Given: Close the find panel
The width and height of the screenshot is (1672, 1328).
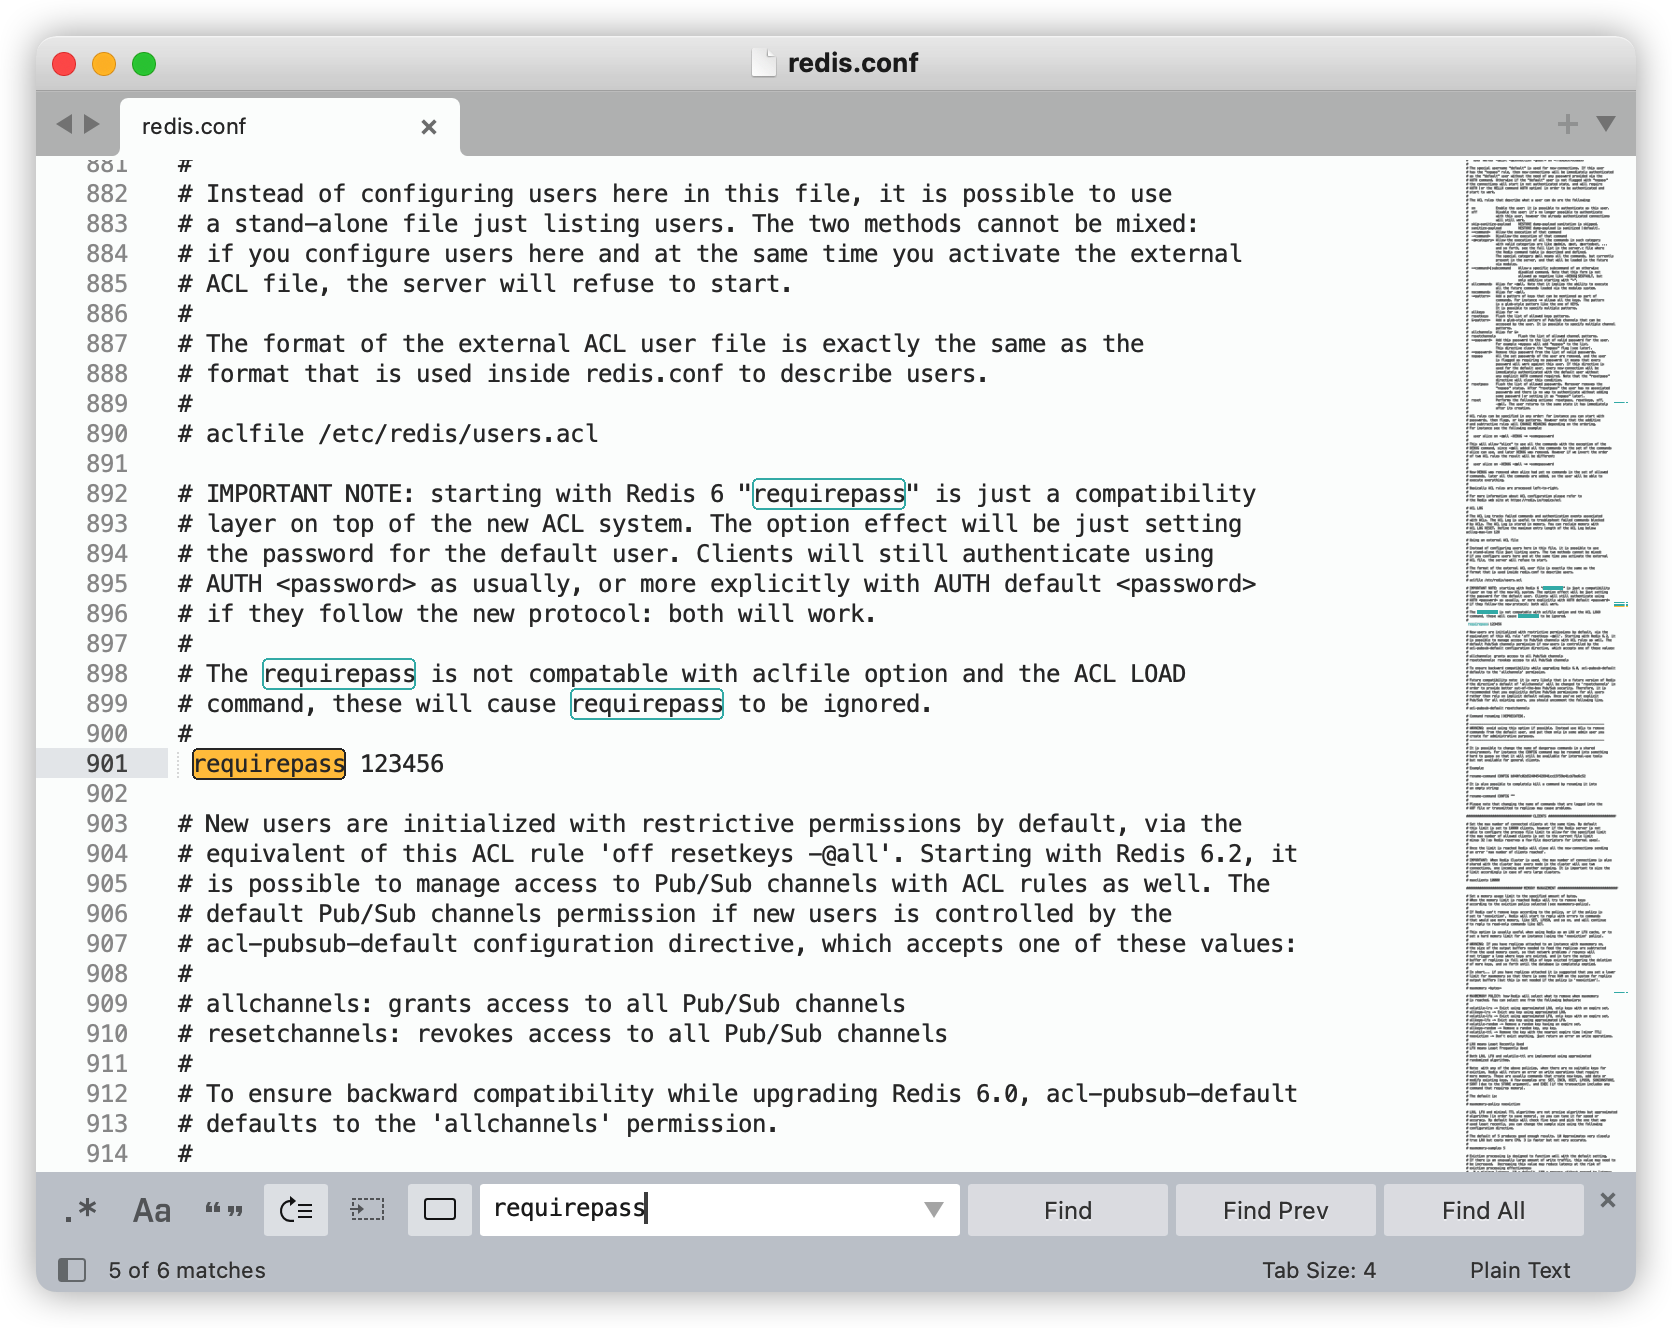Looking at the screenshot, I should [x=1608, y=1200].
